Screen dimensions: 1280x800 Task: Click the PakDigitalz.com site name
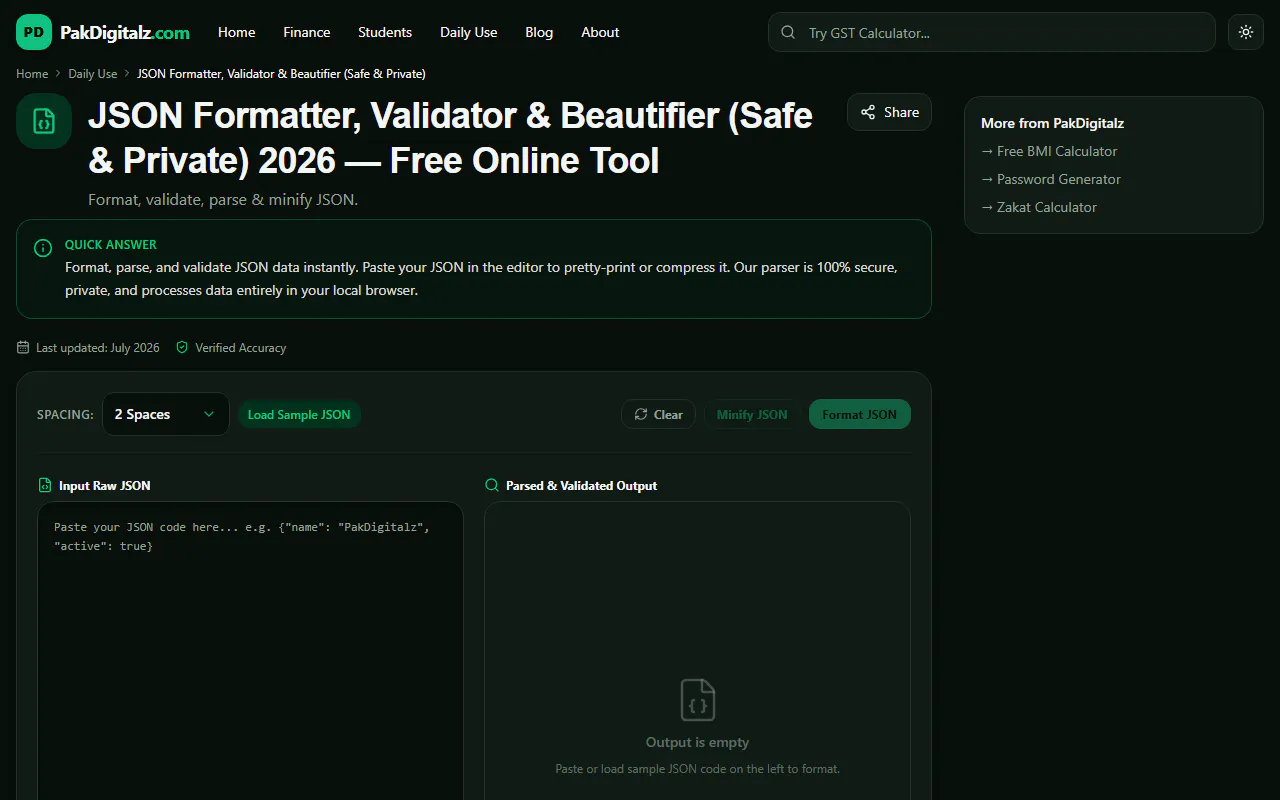[125, 32]
